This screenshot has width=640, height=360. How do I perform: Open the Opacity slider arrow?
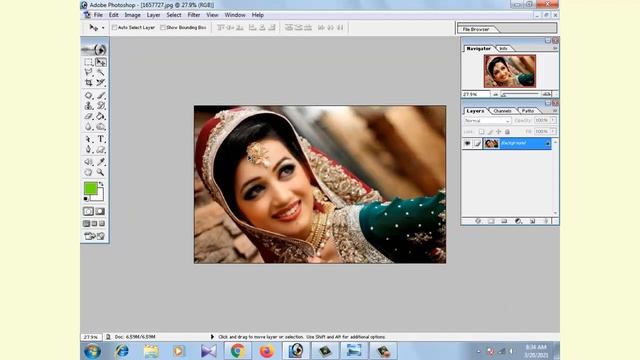tap(553, 120)
